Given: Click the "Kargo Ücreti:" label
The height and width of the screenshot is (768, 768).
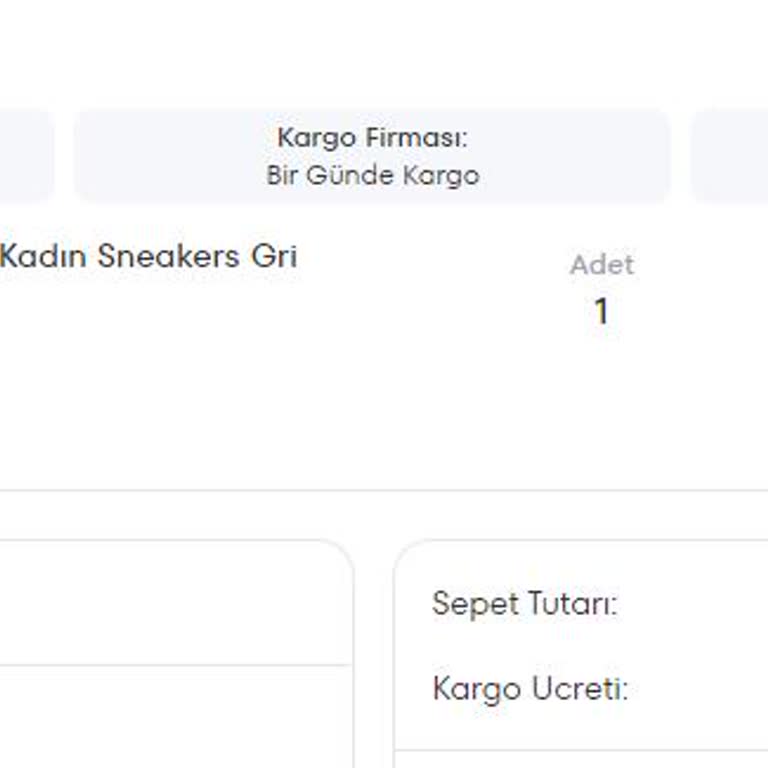Looking at the screenshot, I should [530, 689].
